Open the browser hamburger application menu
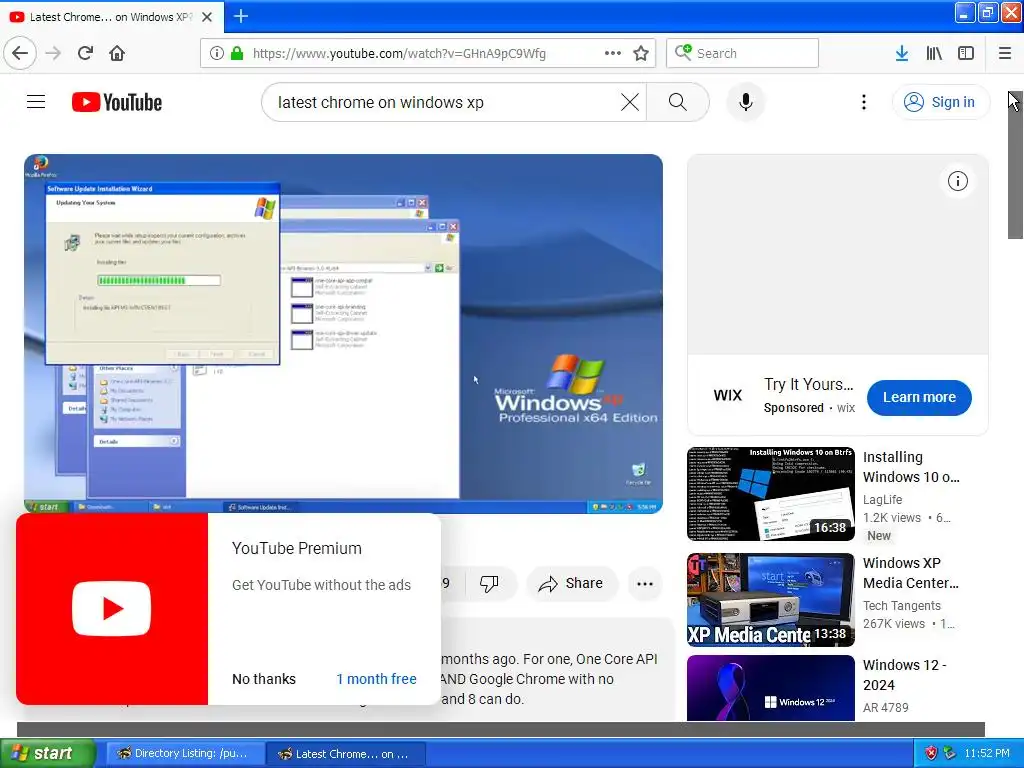1024x768 pixels. pyautogui.click(x=1005, y=53)
